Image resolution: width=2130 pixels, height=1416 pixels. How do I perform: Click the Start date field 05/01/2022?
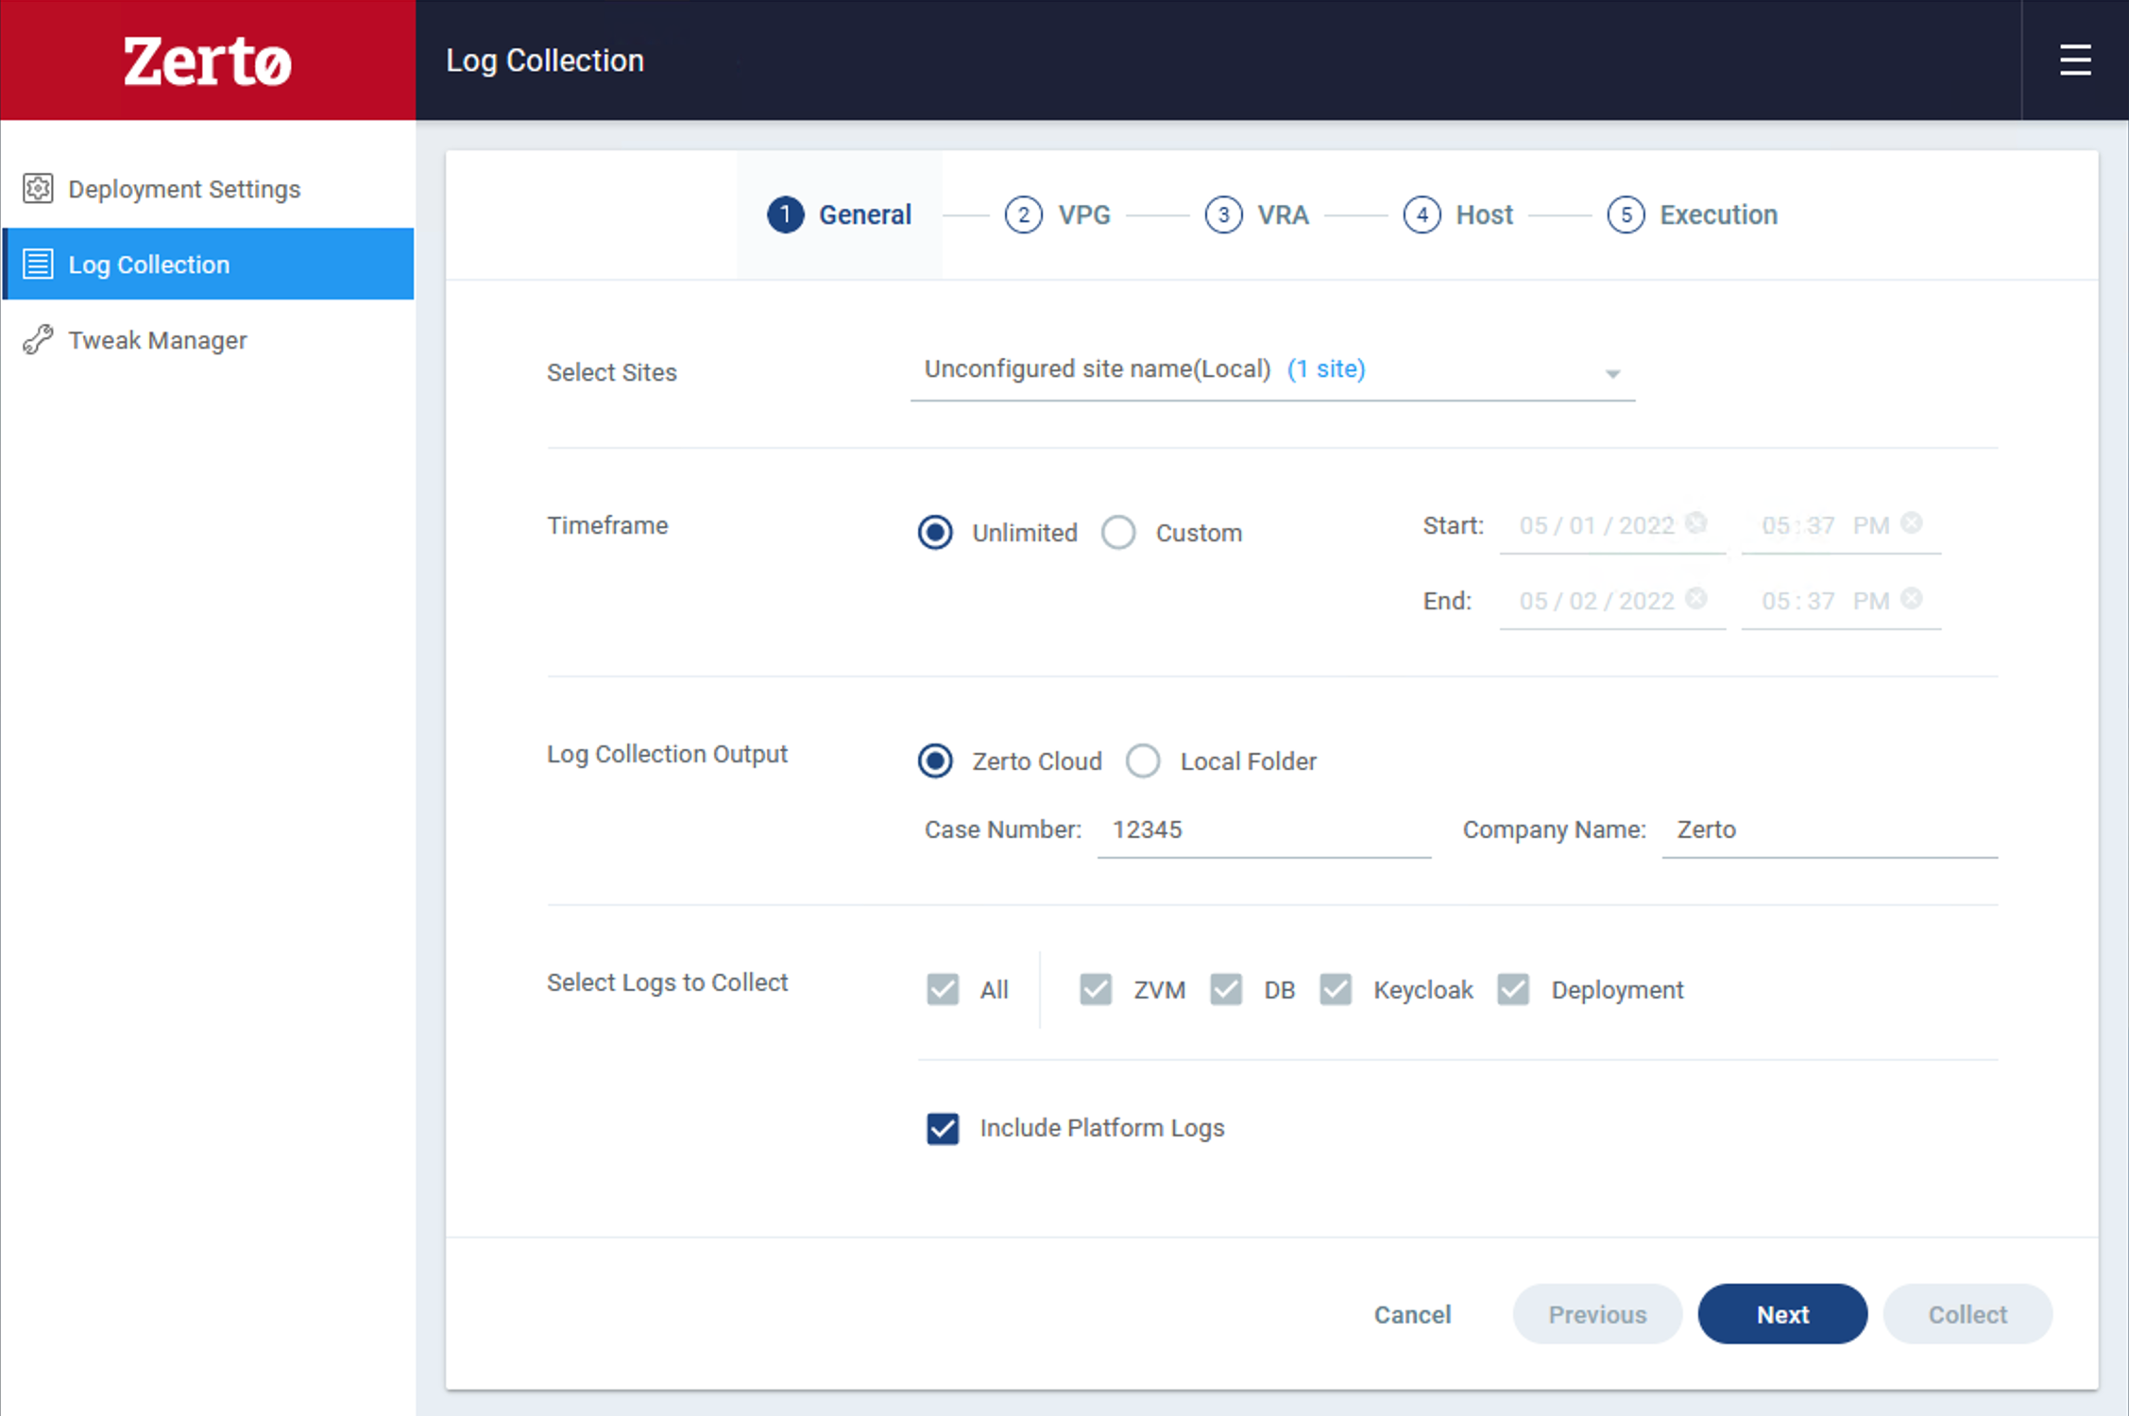pyautogui.click(x=1612, y=525)
